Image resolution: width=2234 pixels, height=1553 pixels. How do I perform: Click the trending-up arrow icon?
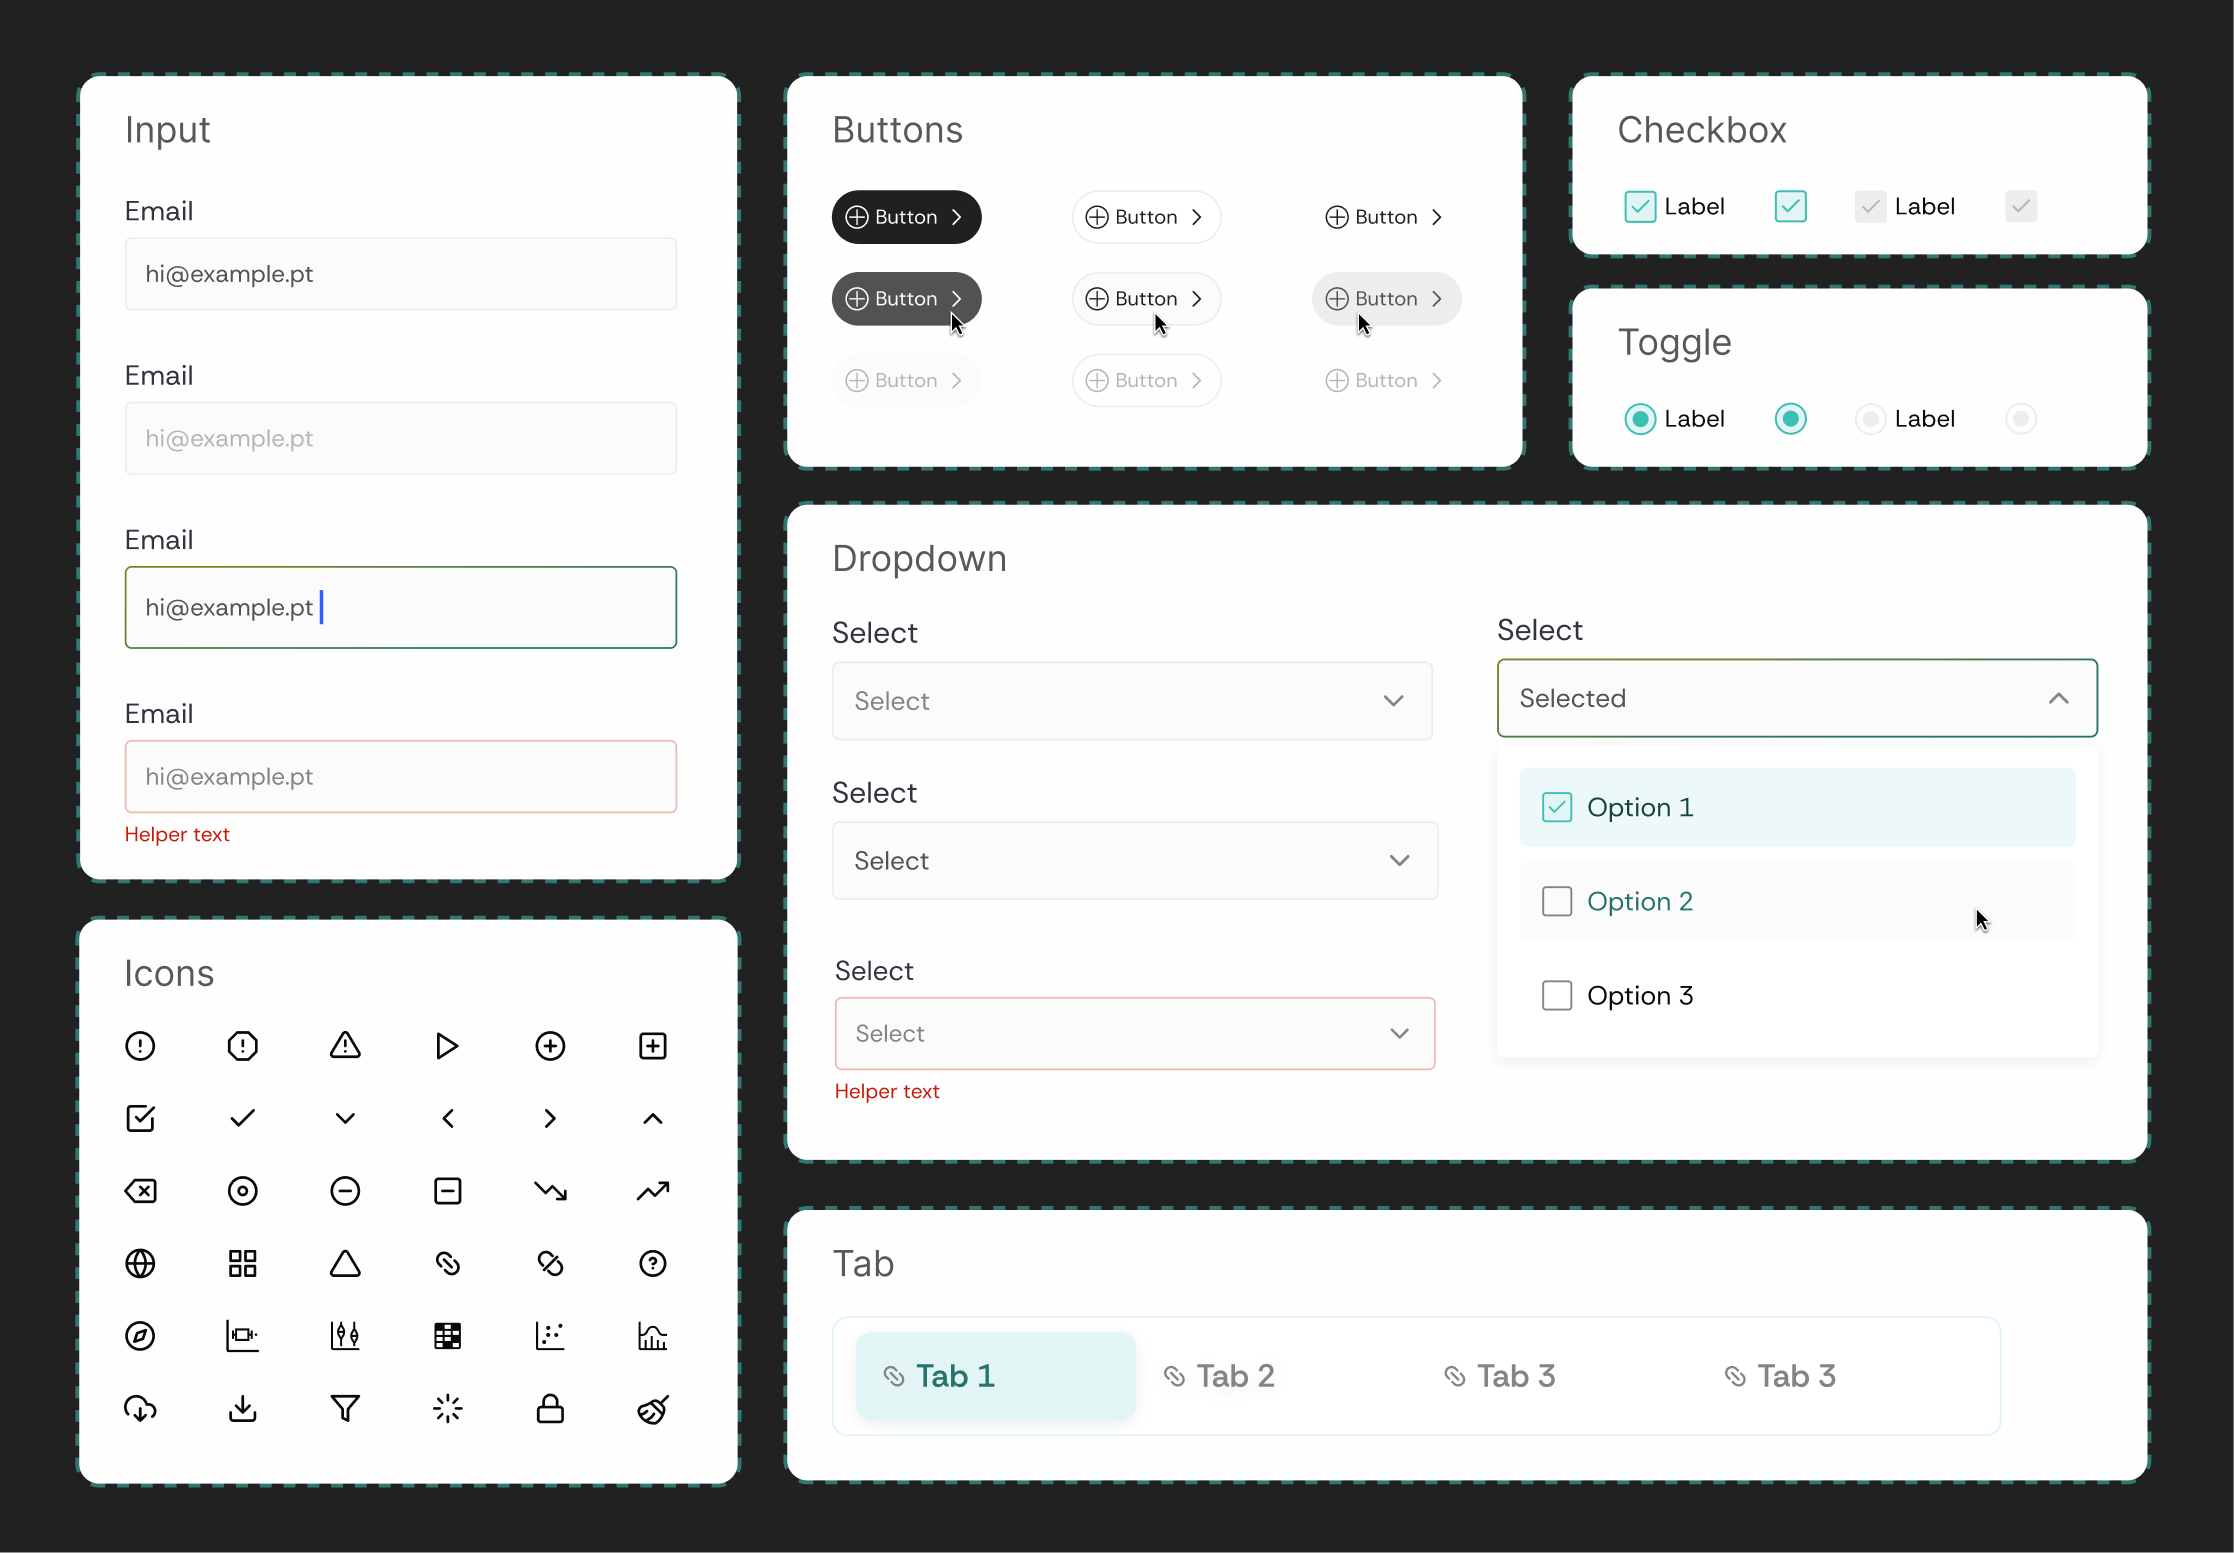pos(652,1191)
